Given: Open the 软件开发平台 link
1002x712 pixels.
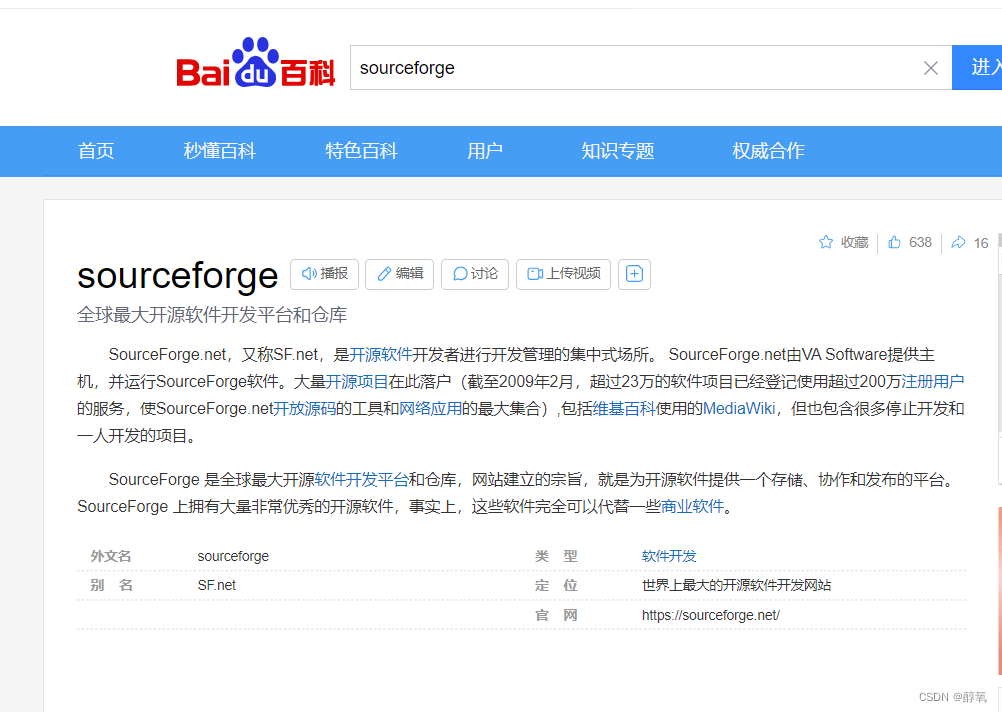Looking at the screenshot, I should (362, 479).
